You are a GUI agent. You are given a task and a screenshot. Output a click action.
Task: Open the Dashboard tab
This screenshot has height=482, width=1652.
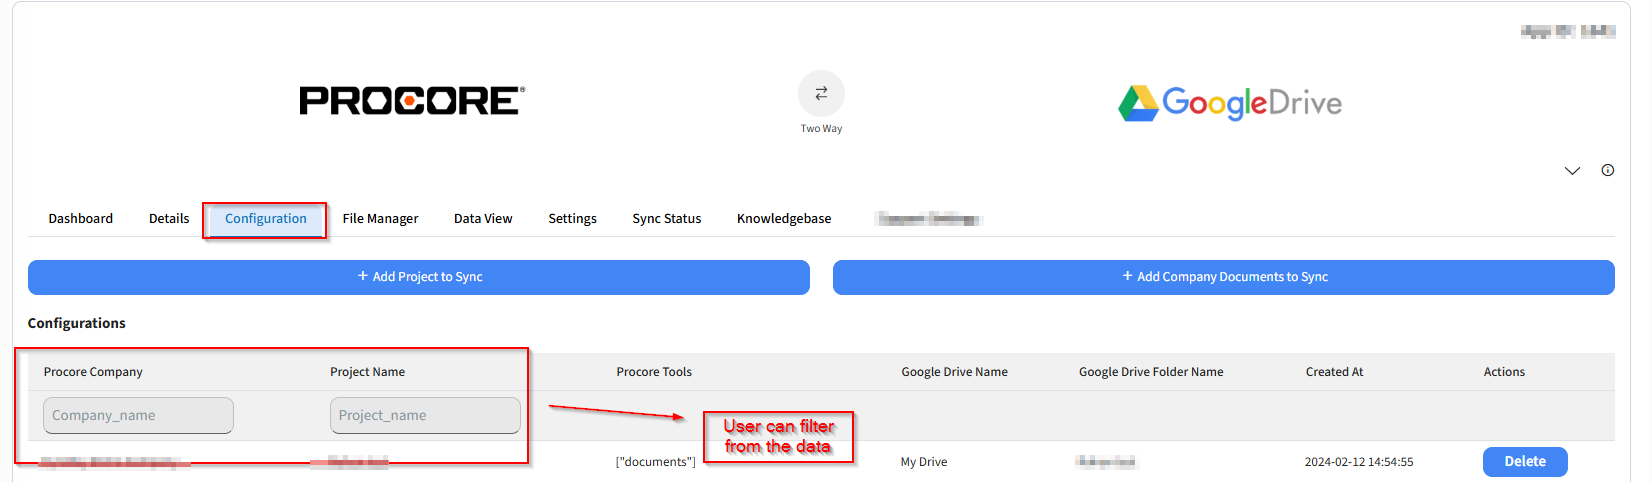(x=81, y=219)
